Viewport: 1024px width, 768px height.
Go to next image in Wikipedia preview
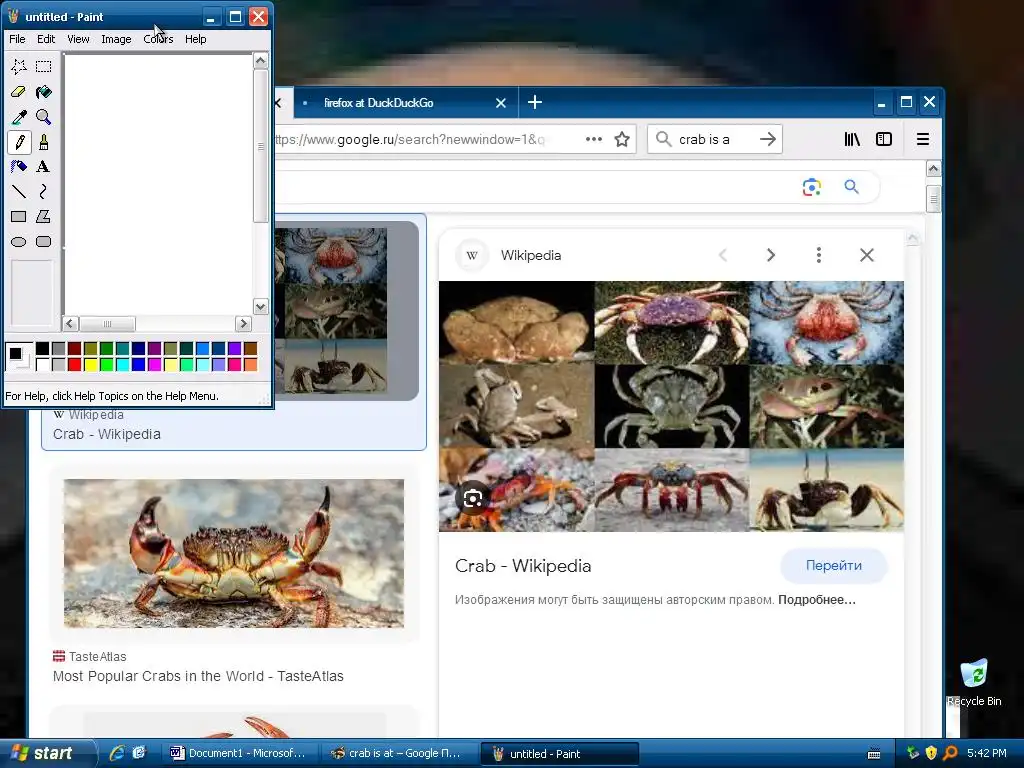click(771, 255)
